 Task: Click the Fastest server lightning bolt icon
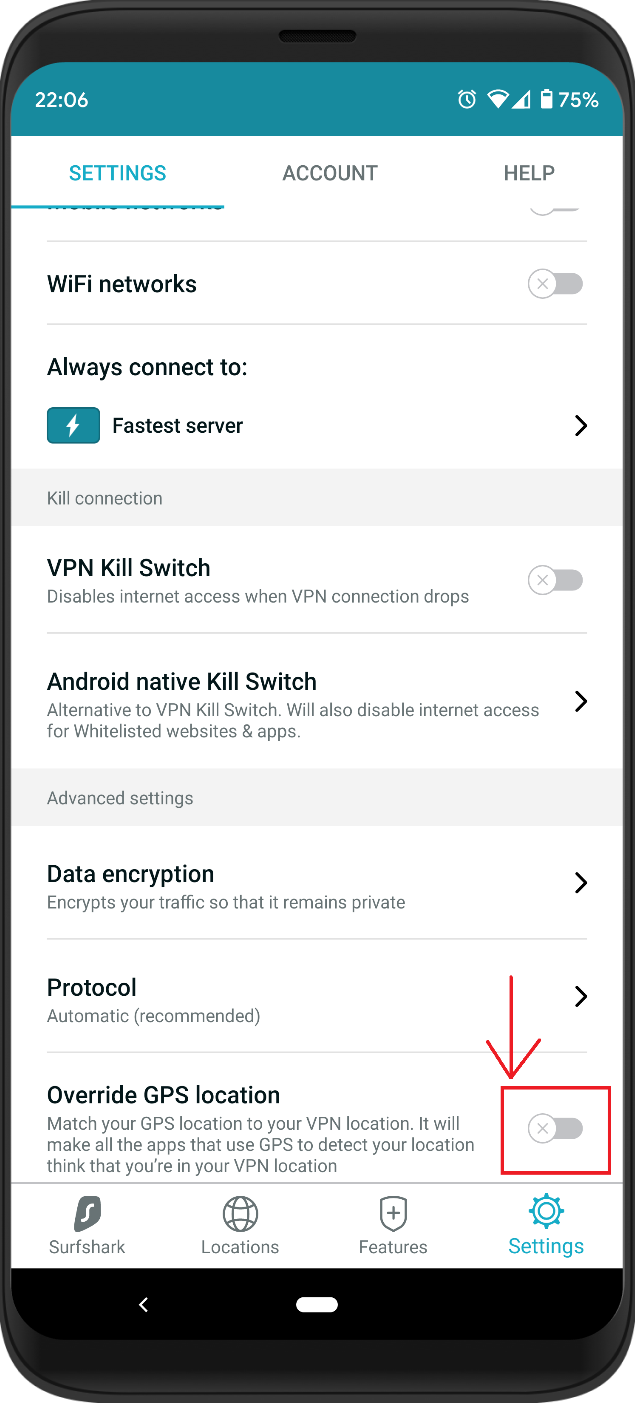click(72, 425)
